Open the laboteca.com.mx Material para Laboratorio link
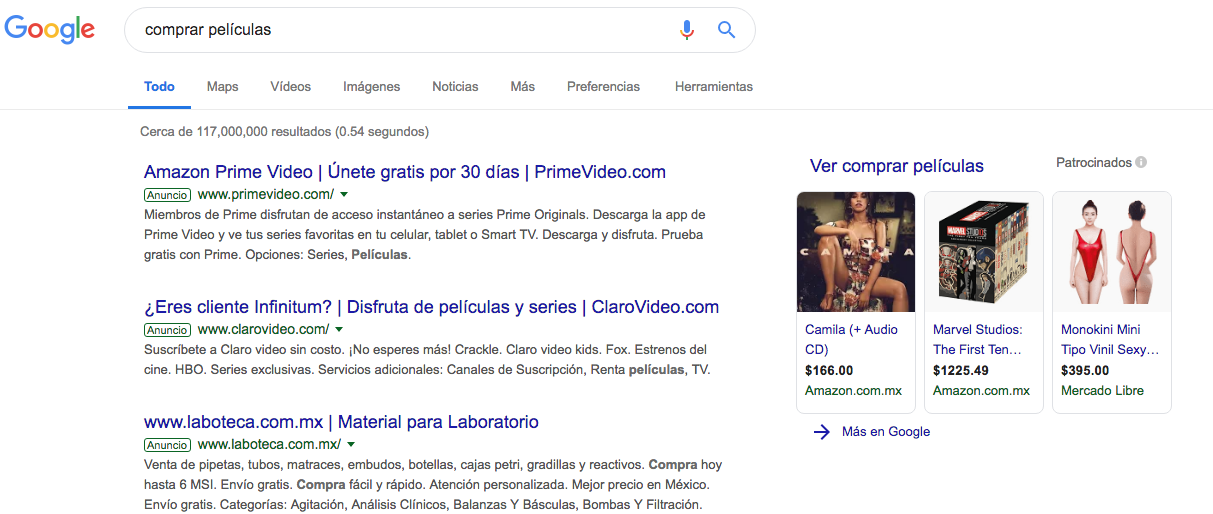 [341, 422]
